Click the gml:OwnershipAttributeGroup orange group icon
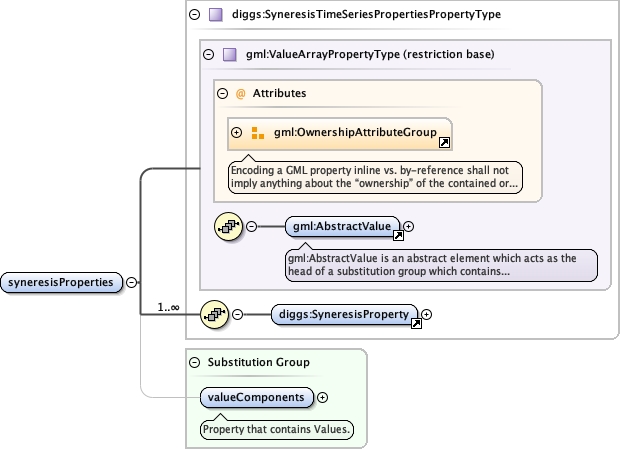The width and height of the screenshot is (621, 450). (257, 132)
